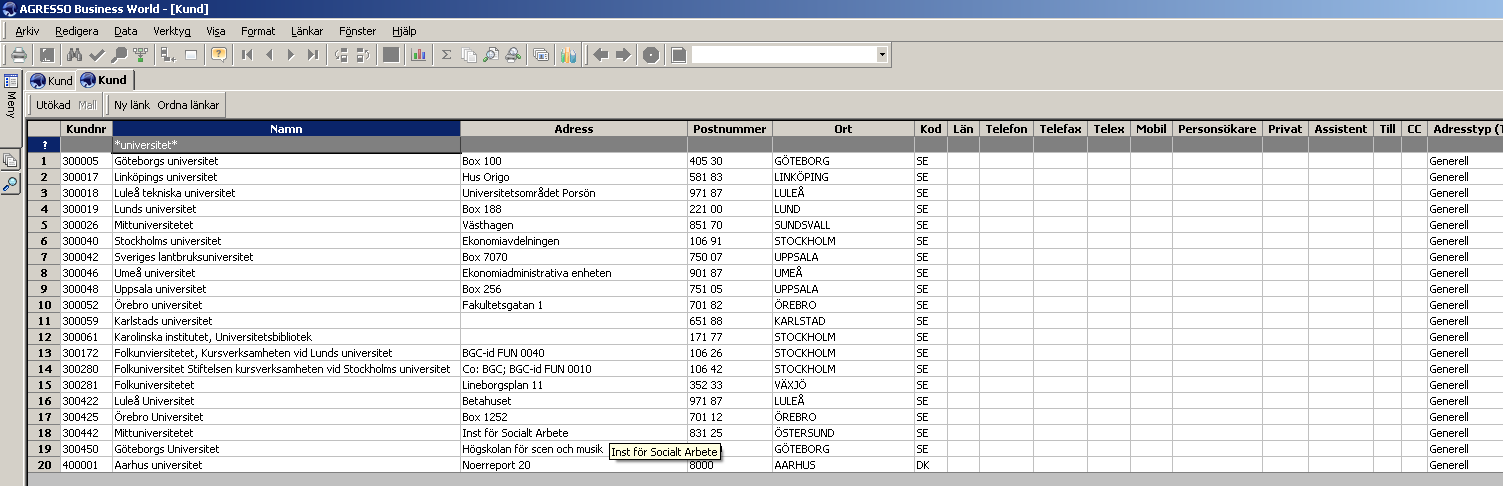The image size is (1503, 486).
Task: Click the Ny länk button
Action: [x=132, y=104]
